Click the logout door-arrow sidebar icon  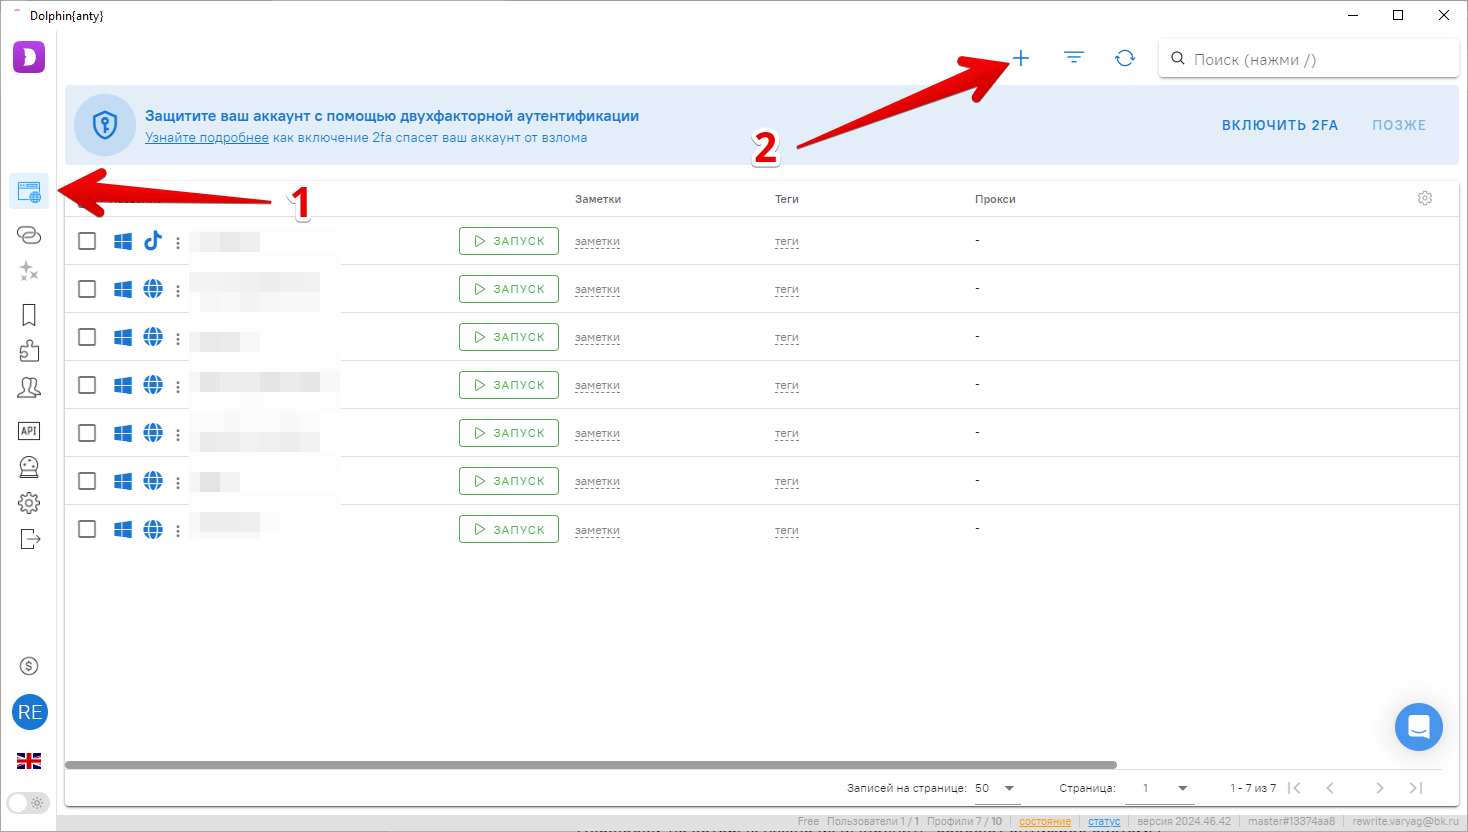pos(29,540)
